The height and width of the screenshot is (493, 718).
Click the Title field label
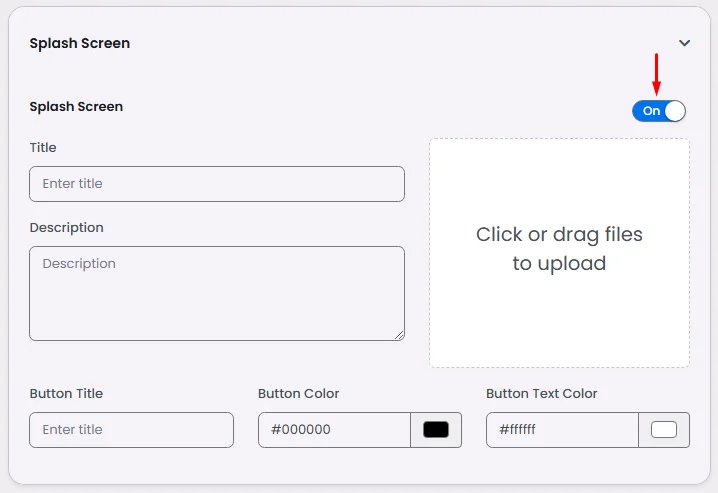click(x=43, y=148)
